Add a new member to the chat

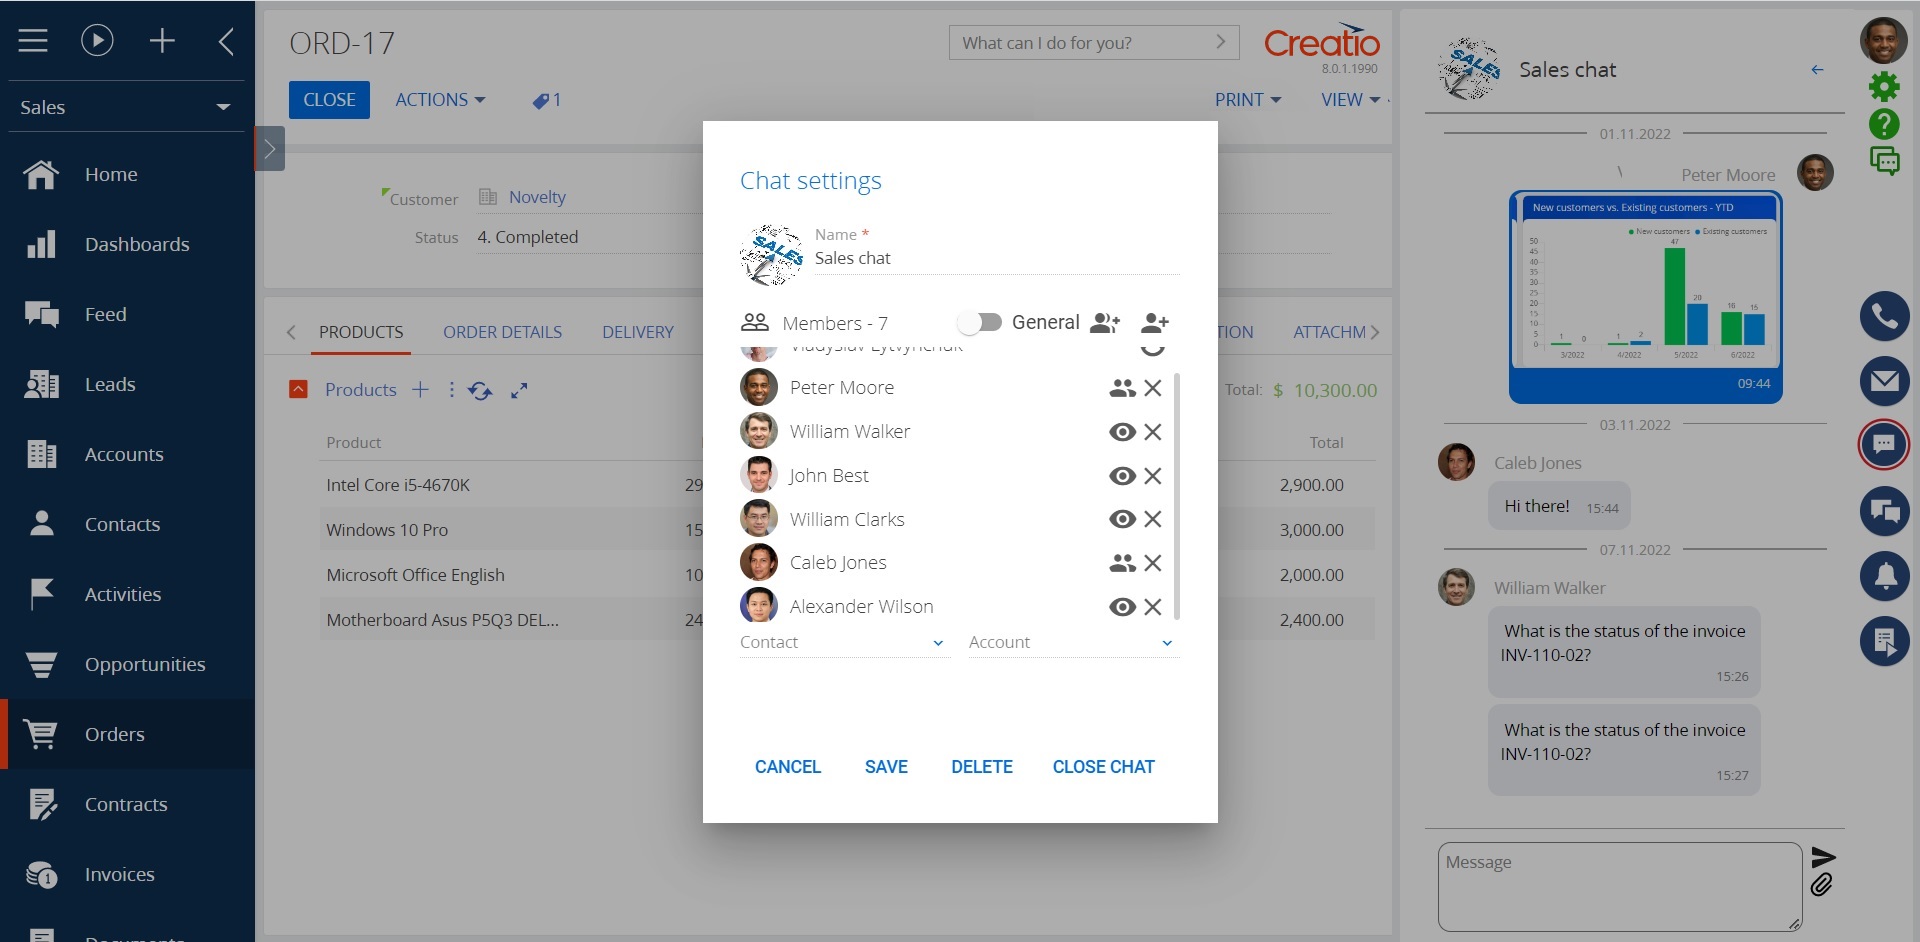point(1155,322)
